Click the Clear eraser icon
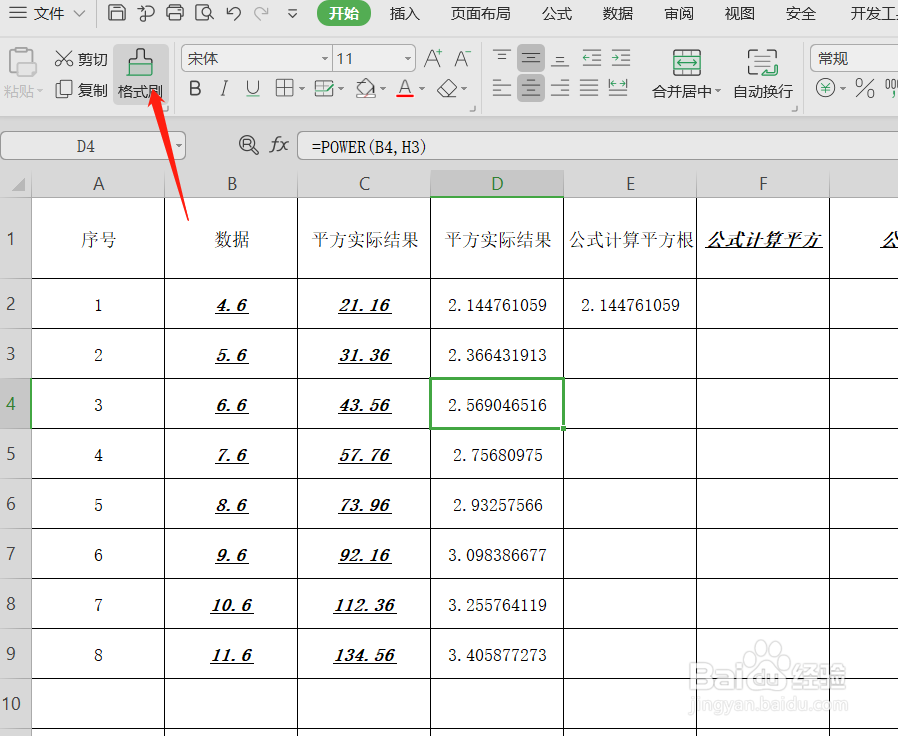 [447, 89]
